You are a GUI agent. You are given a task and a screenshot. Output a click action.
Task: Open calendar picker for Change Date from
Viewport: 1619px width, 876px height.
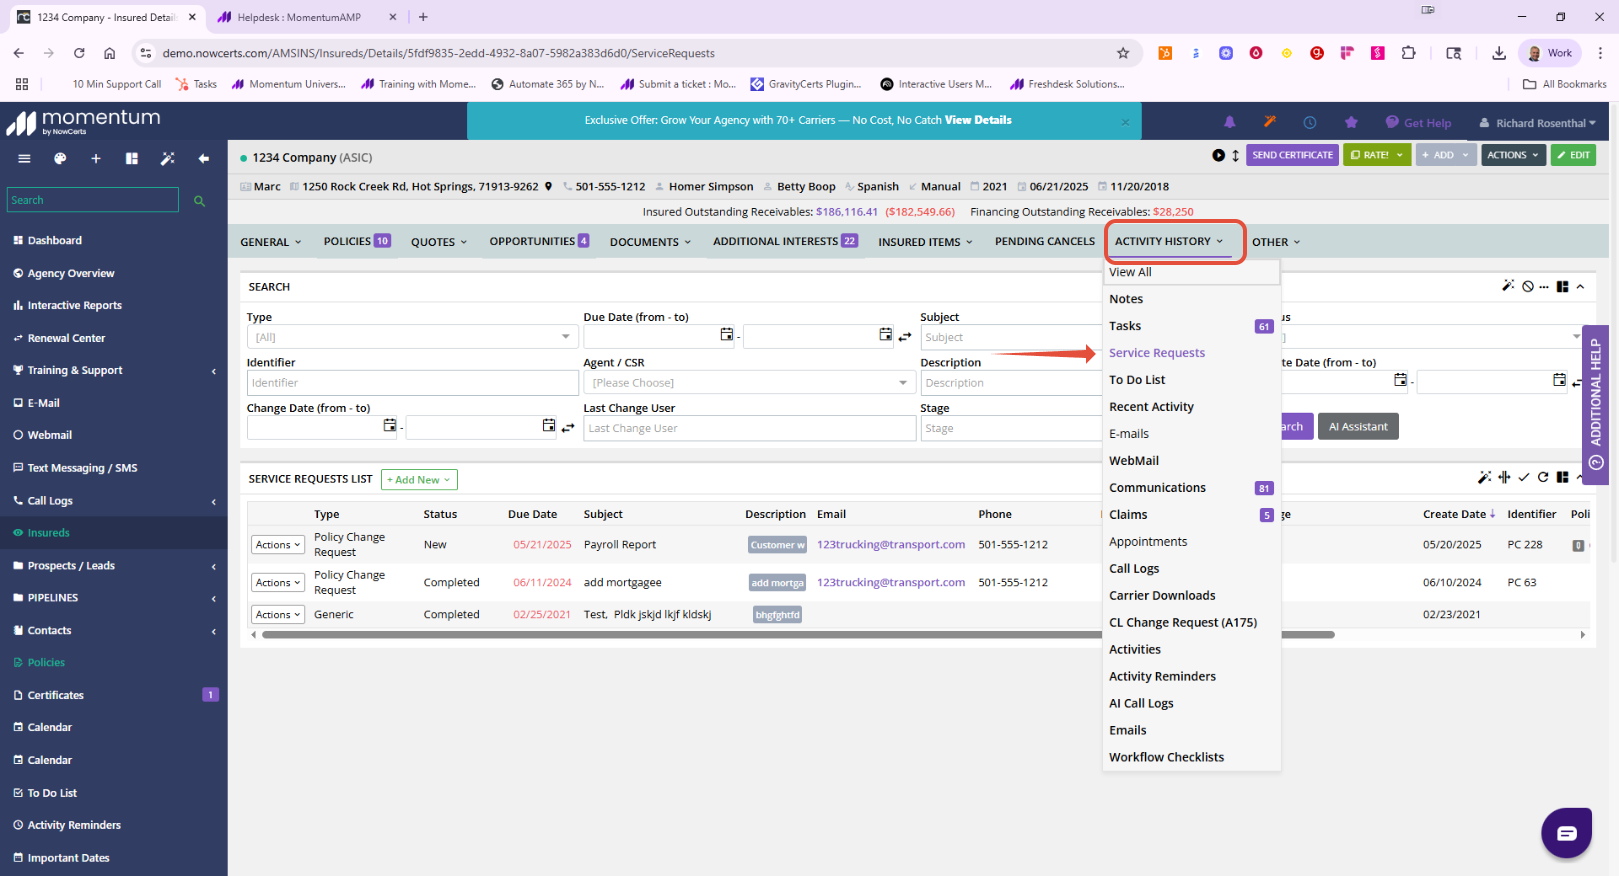pyautogui.click(x=389, y=426)
